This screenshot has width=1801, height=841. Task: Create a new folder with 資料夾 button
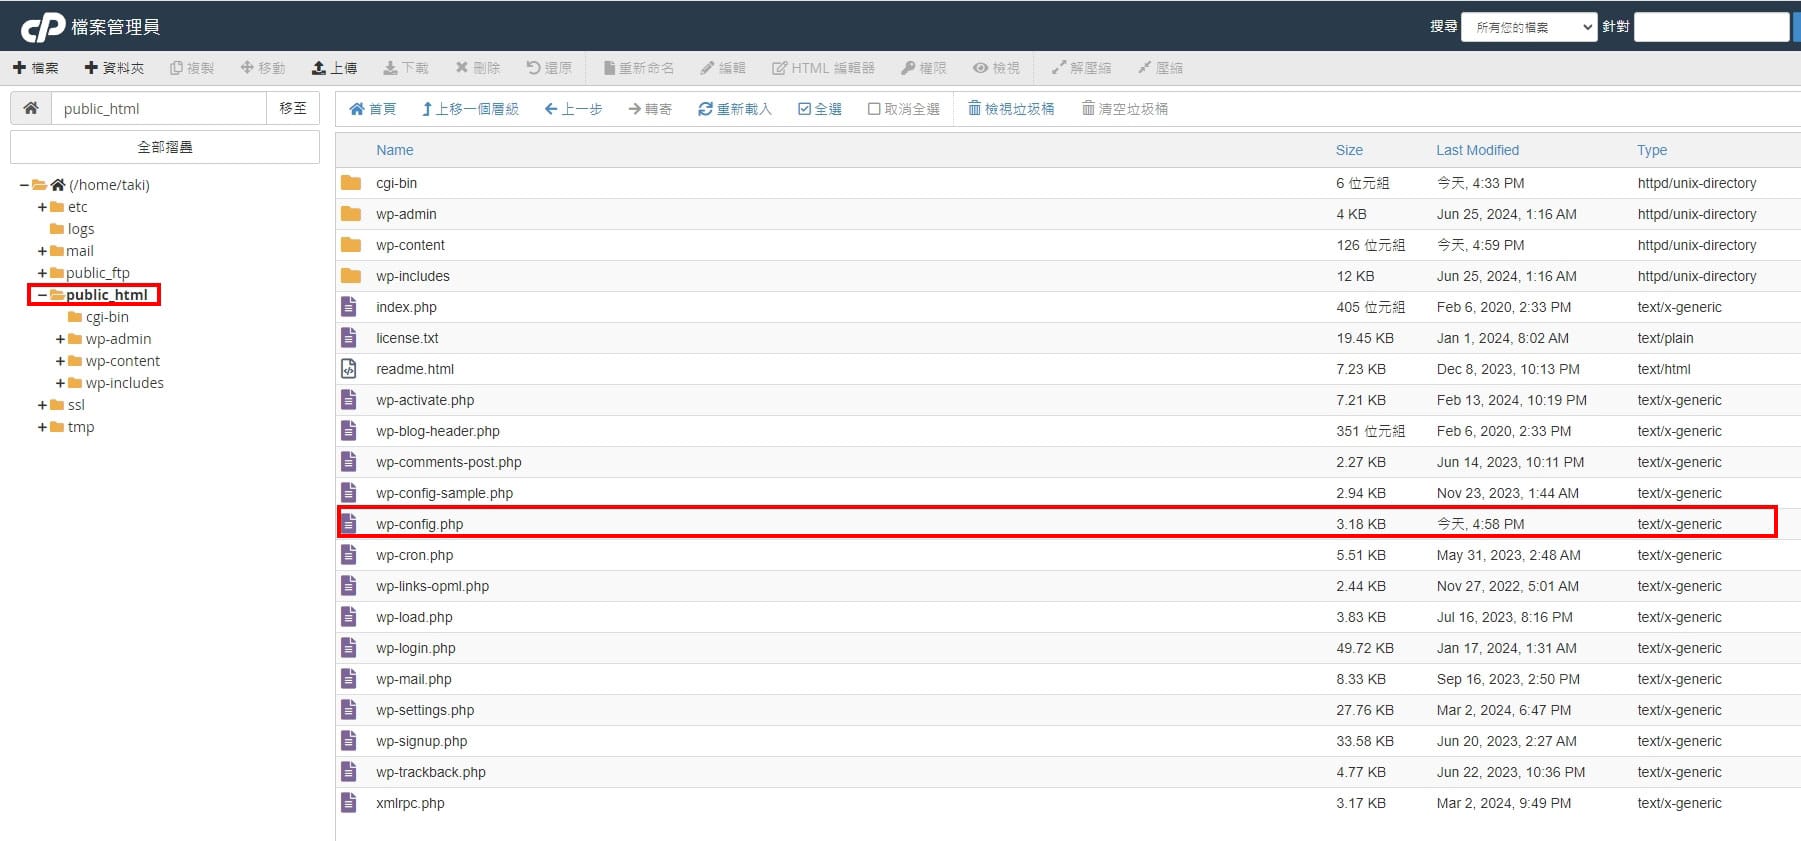114,68
